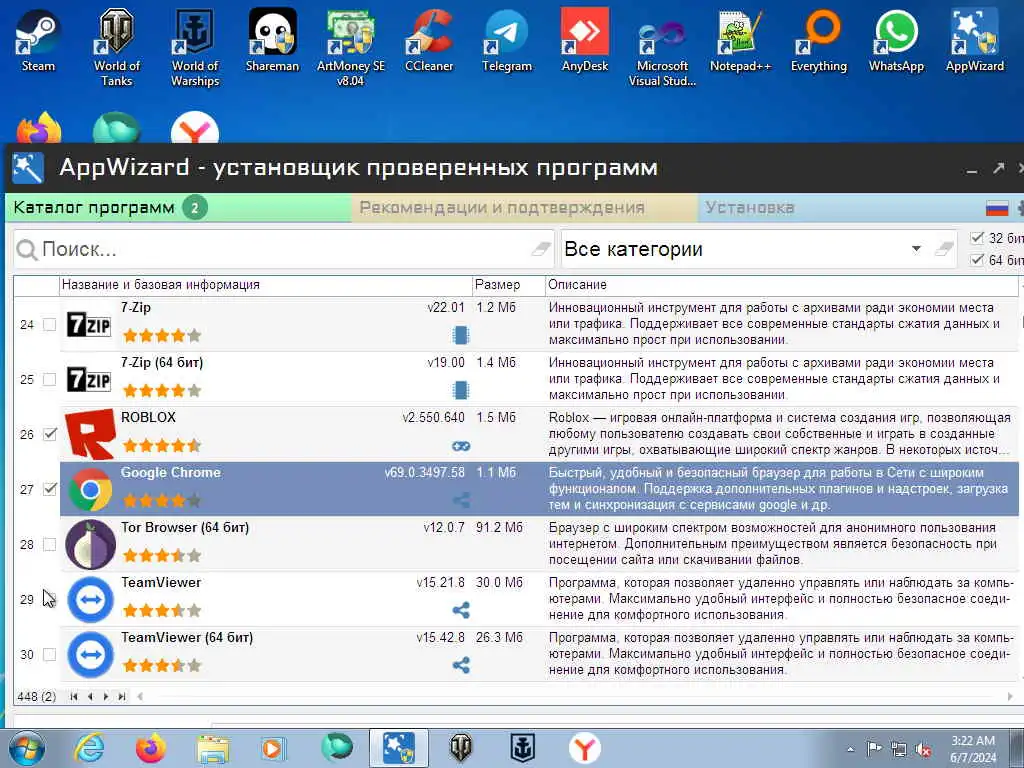Sort by Название и базовая информация column
The image size is (1024, 768).
(x=266, y=285)
